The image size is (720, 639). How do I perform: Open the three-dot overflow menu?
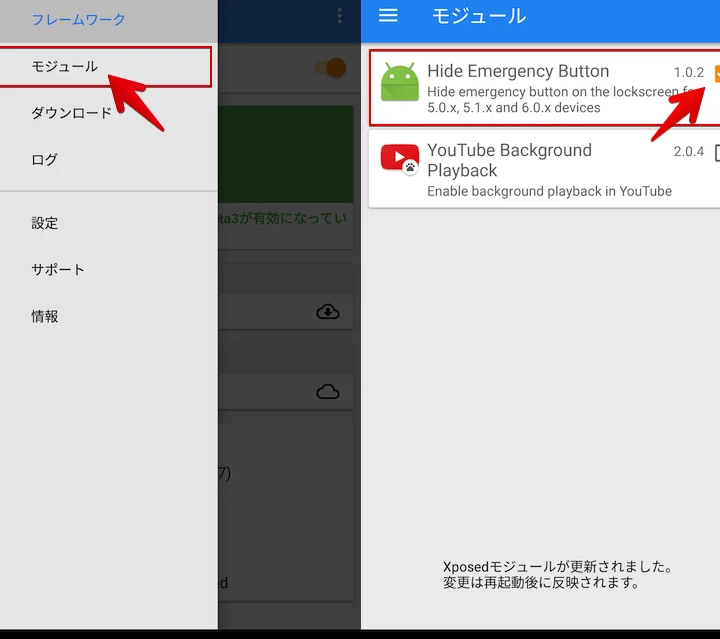[339, 16]
